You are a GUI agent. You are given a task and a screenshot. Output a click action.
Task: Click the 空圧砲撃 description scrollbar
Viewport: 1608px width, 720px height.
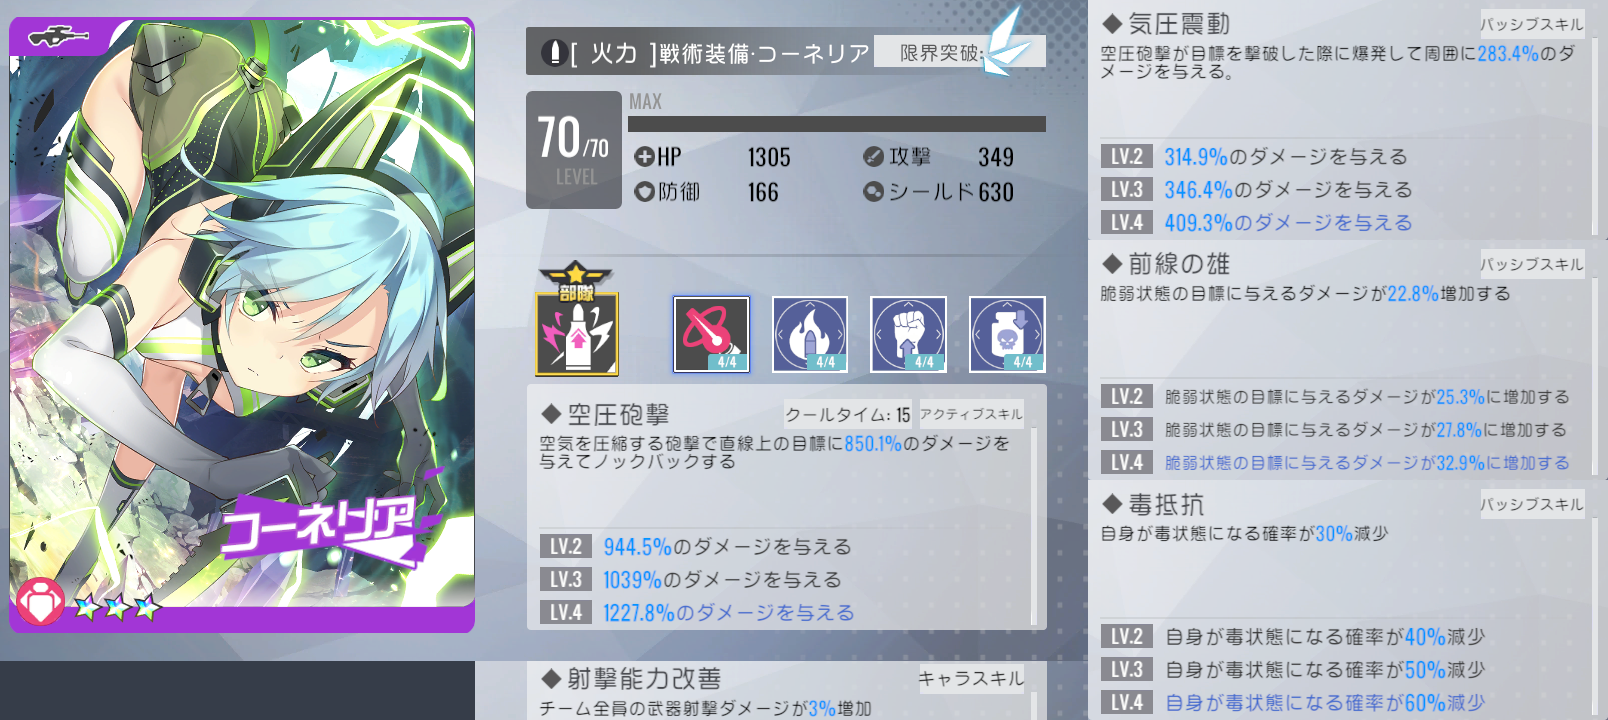(x=1034, y=527)
